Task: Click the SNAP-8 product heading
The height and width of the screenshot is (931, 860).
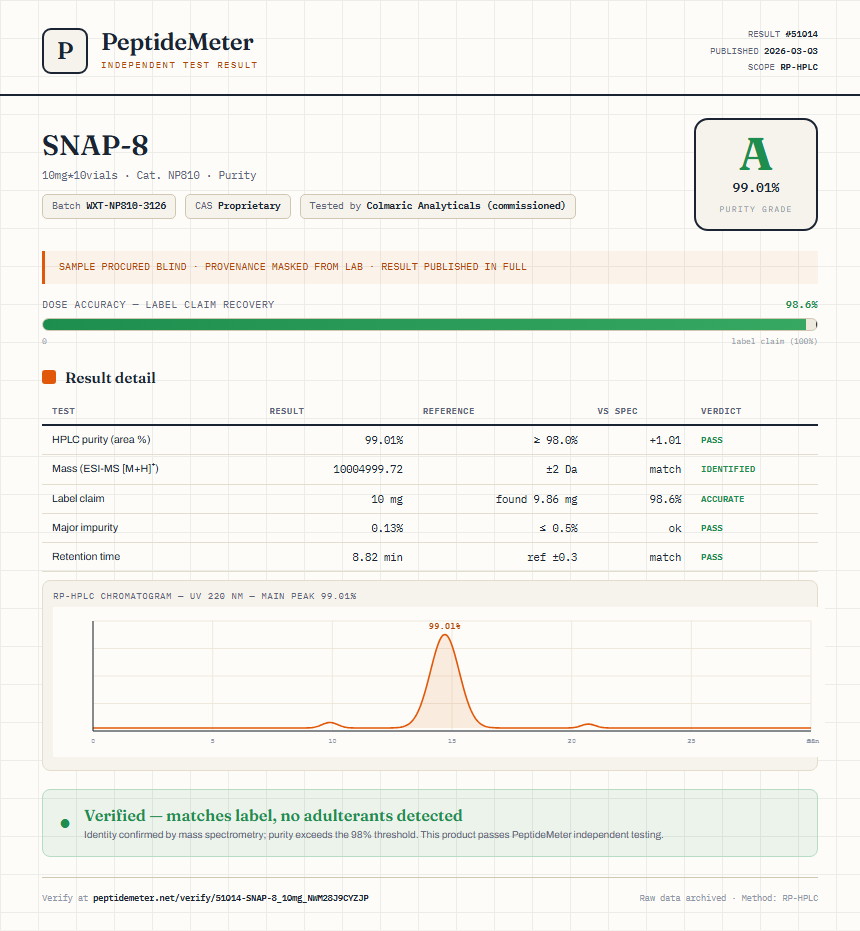Action: tap(95, 145)
